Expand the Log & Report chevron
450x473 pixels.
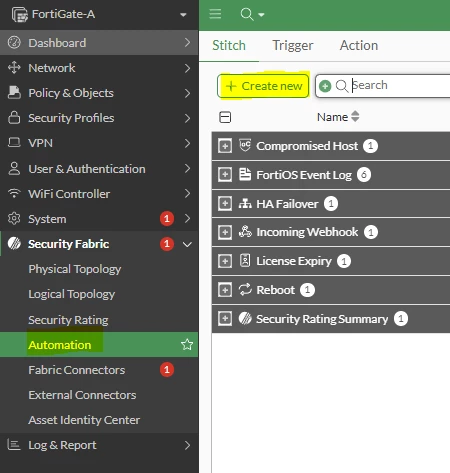(x=187, y=445)
